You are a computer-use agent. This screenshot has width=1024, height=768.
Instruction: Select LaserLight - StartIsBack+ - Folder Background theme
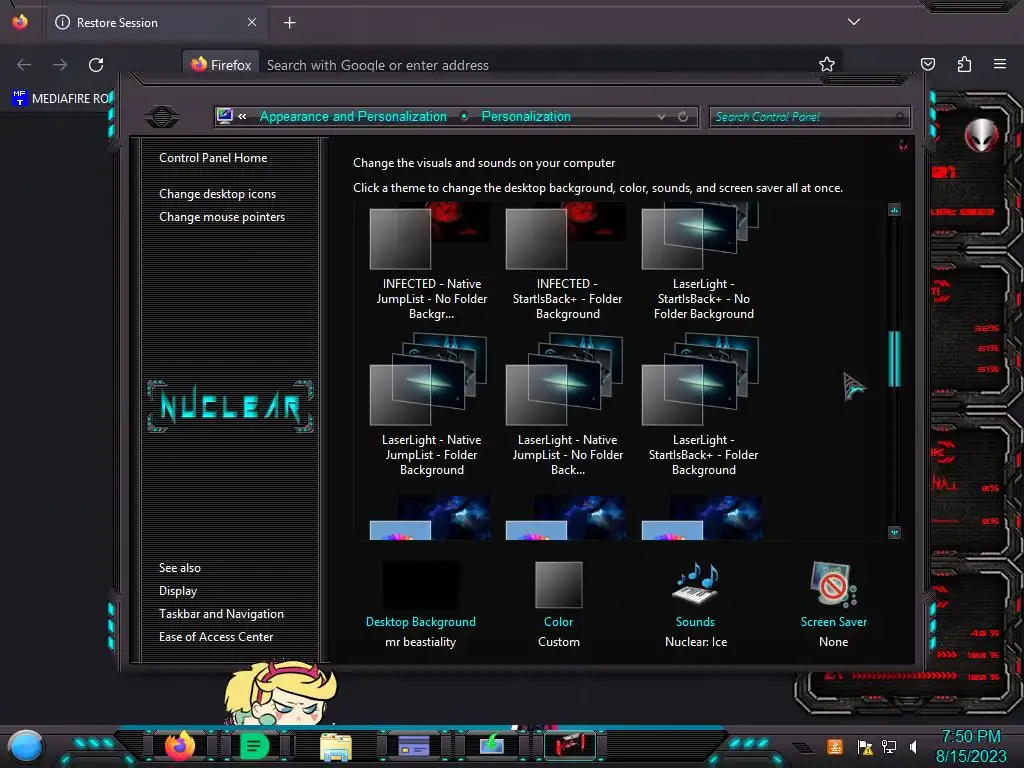(x=703, y=405)
